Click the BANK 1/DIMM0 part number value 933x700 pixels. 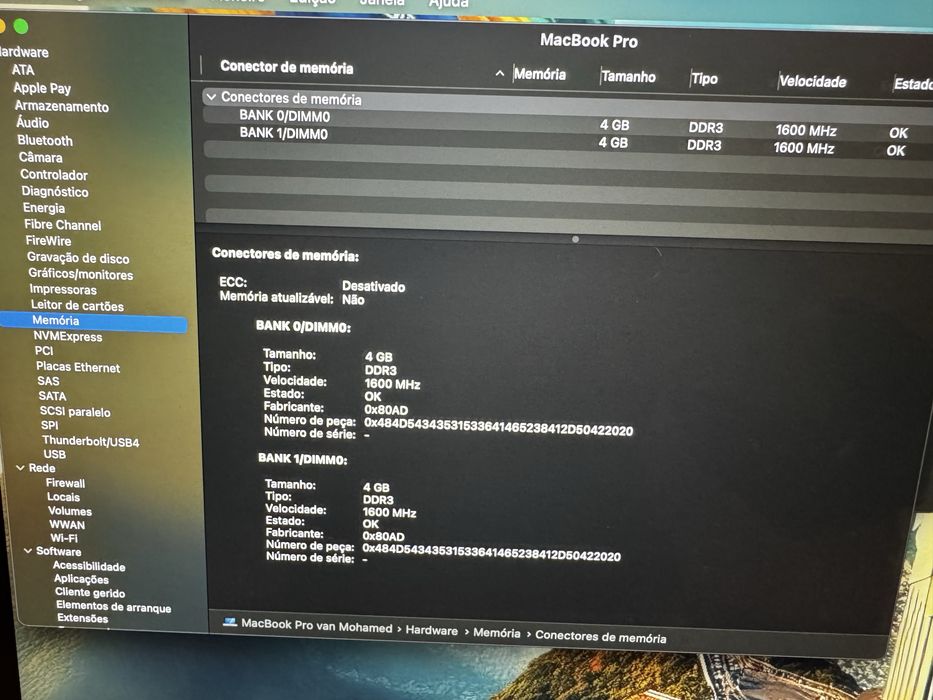point(491,552)
